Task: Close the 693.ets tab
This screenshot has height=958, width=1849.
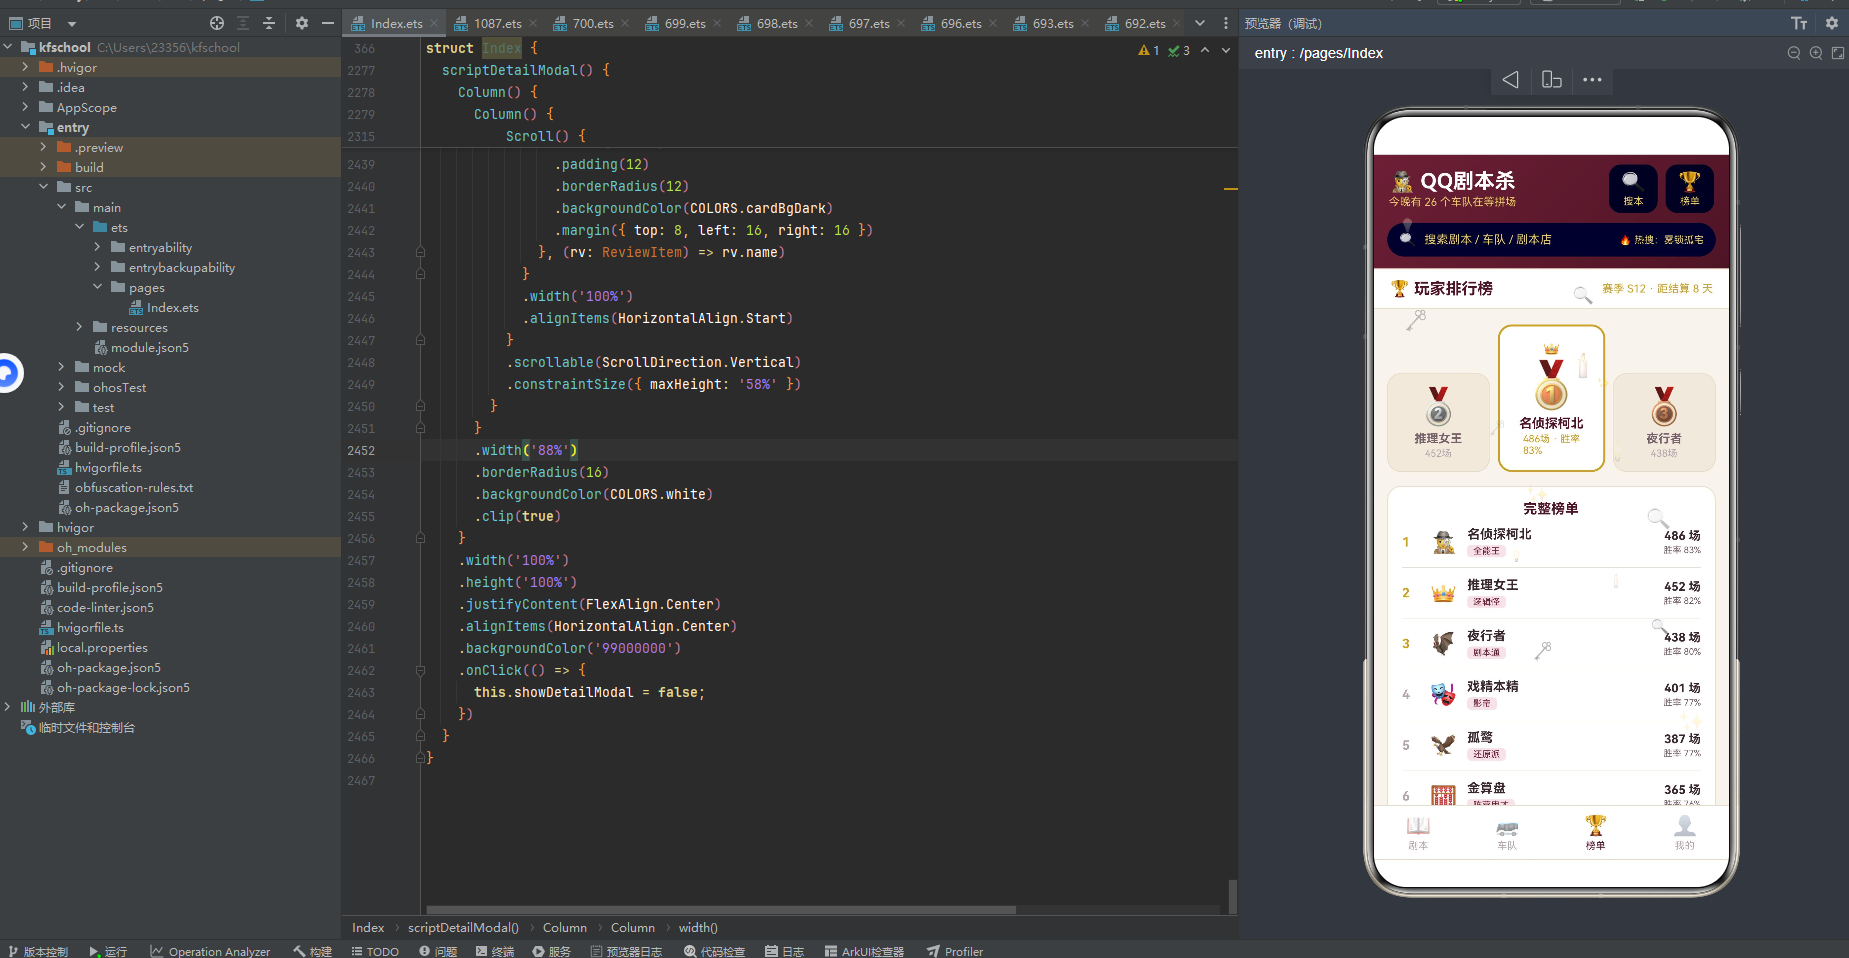Action: pos(1085,24)
